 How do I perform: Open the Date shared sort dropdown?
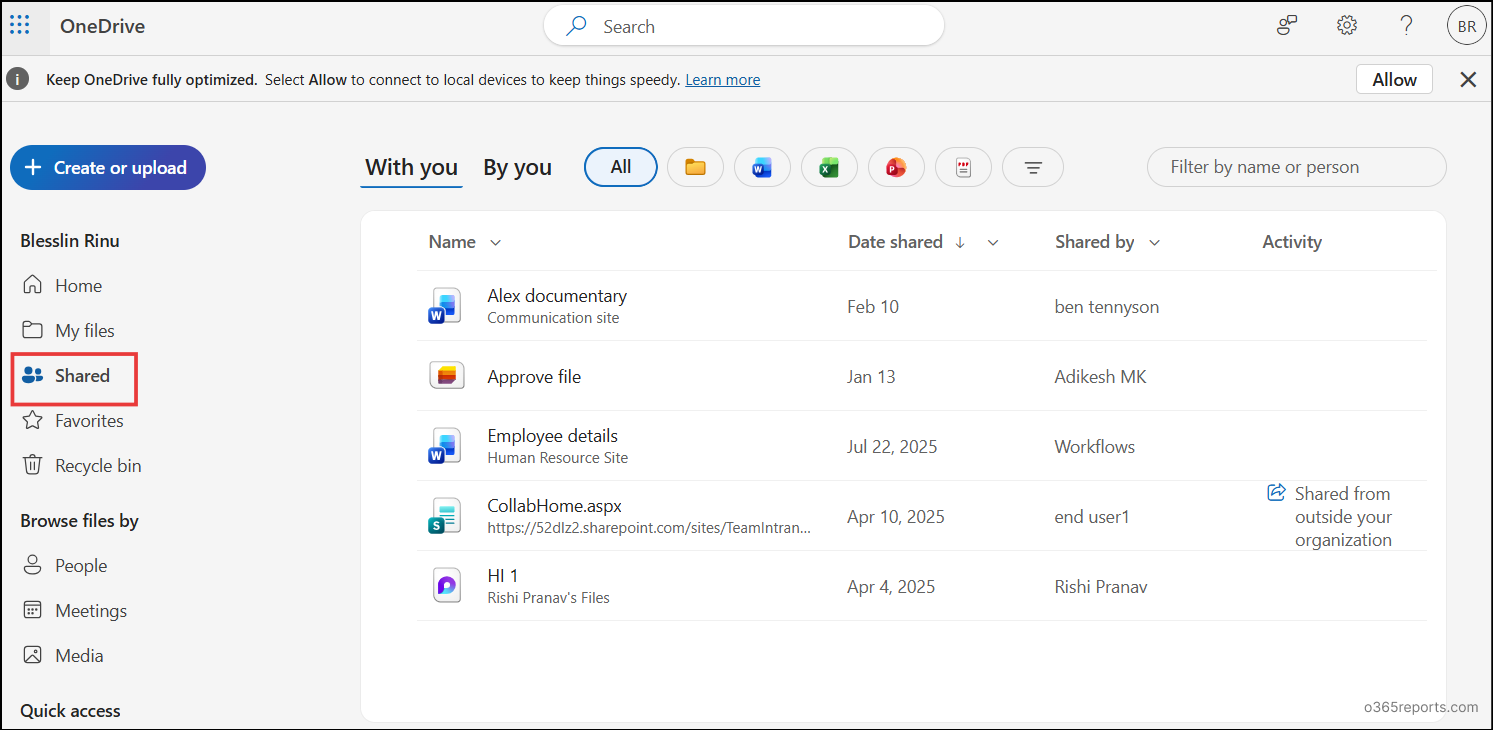click(993, 241)
